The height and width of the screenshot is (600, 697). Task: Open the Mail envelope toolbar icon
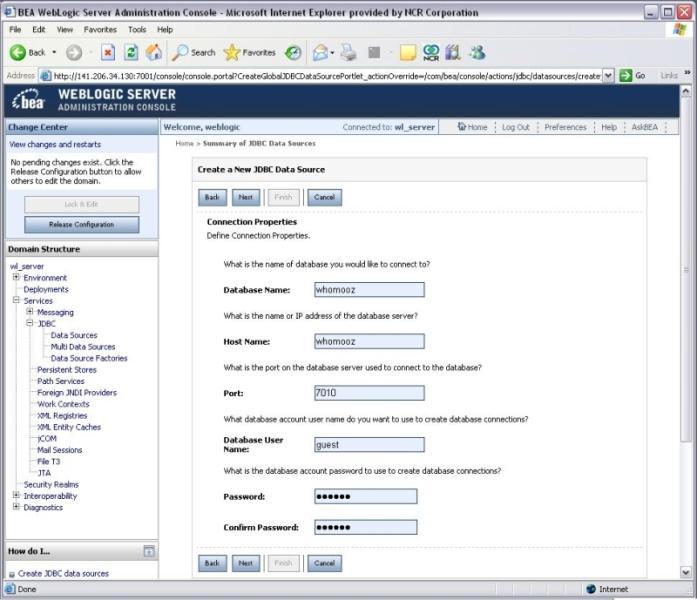pyautogui.click(x=320, y=53)
